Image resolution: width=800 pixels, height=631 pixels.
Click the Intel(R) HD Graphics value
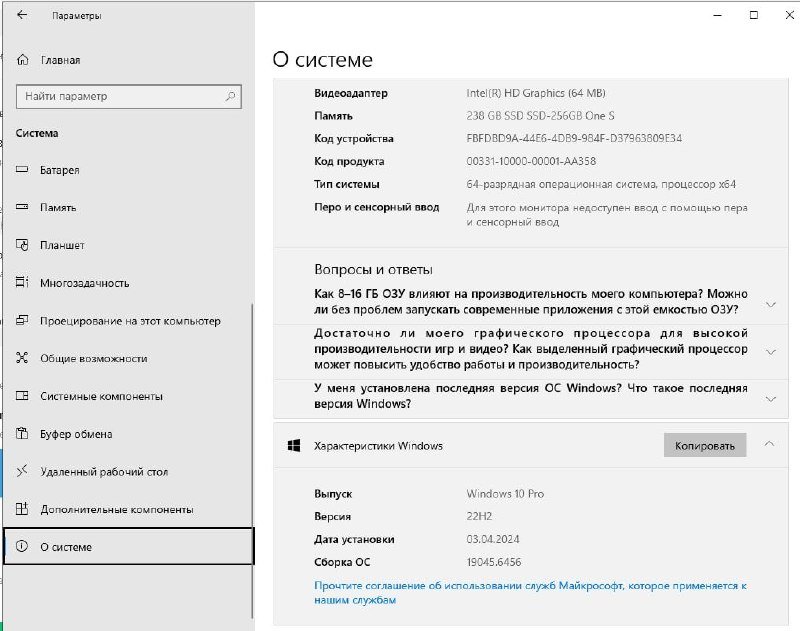coord(536,93)
